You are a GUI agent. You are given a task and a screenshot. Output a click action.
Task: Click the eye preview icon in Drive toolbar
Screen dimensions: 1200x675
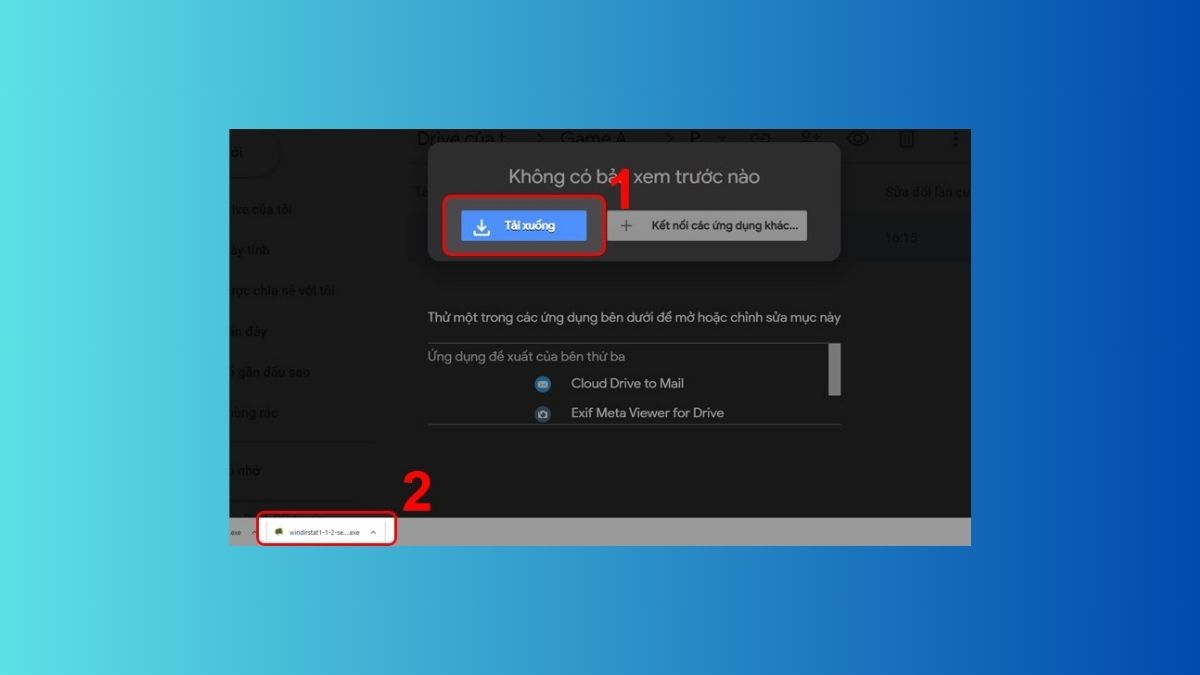pyautogui.click(x=857, y=139)
